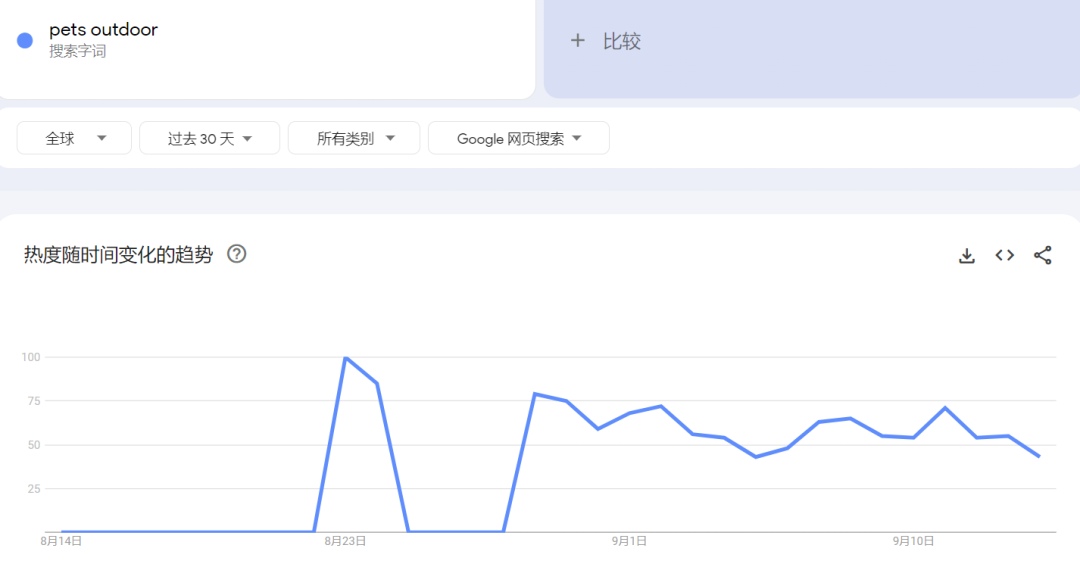Expand the 全球 region dropdown
The image size is (1080, 570).
[x=74, y=138]
